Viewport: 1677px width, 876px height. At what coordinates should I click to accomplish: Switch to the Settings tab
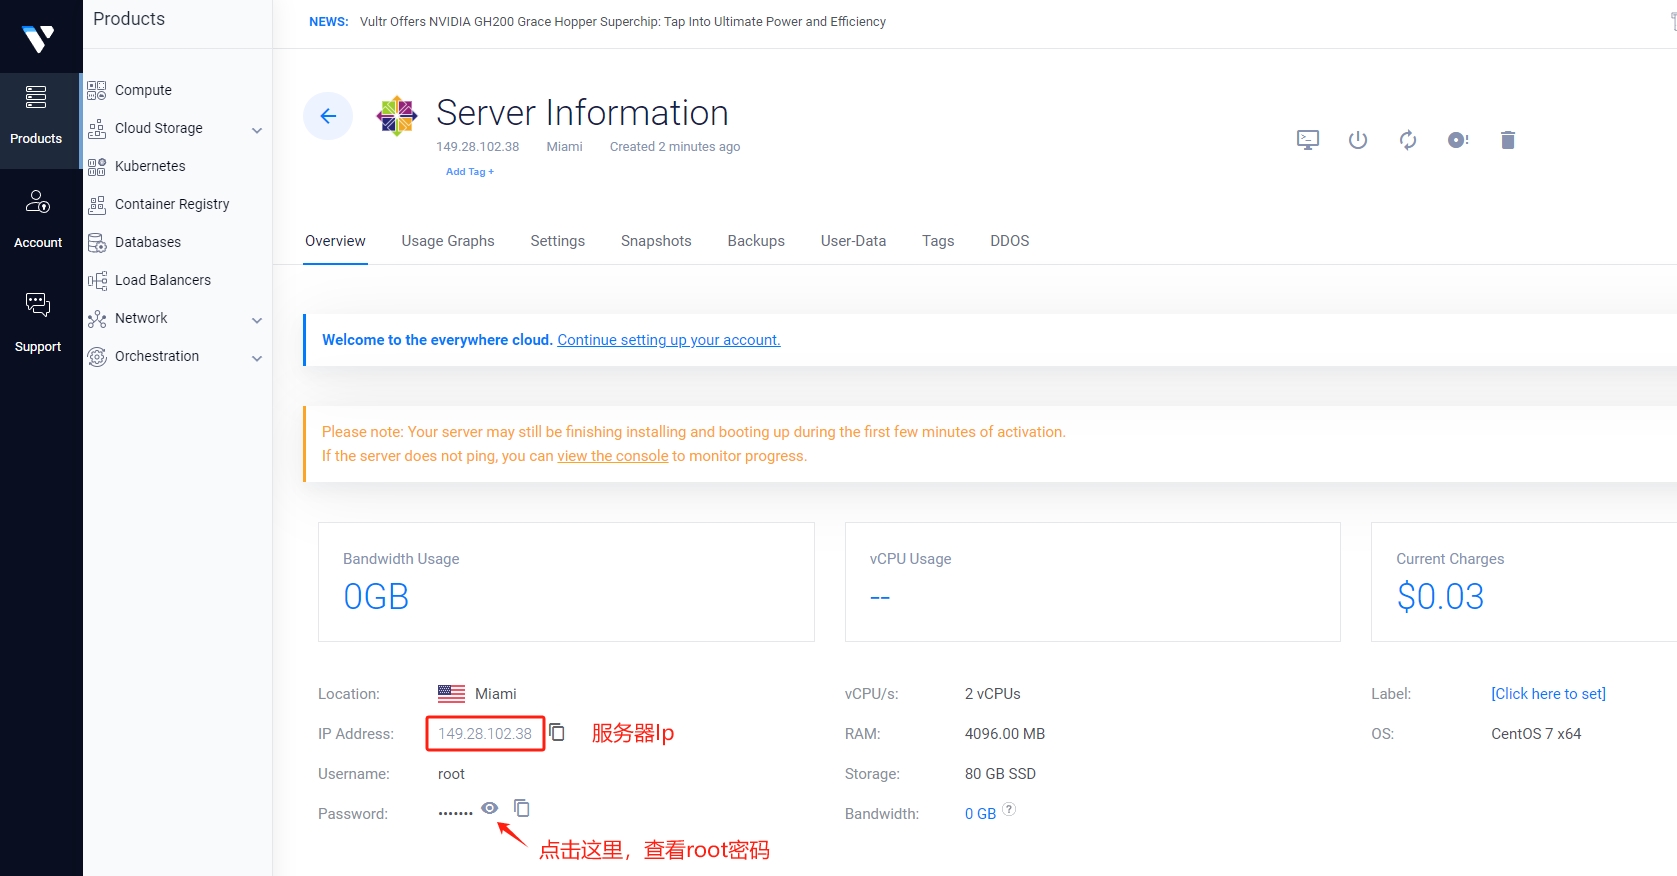click(x=558, y=241)
